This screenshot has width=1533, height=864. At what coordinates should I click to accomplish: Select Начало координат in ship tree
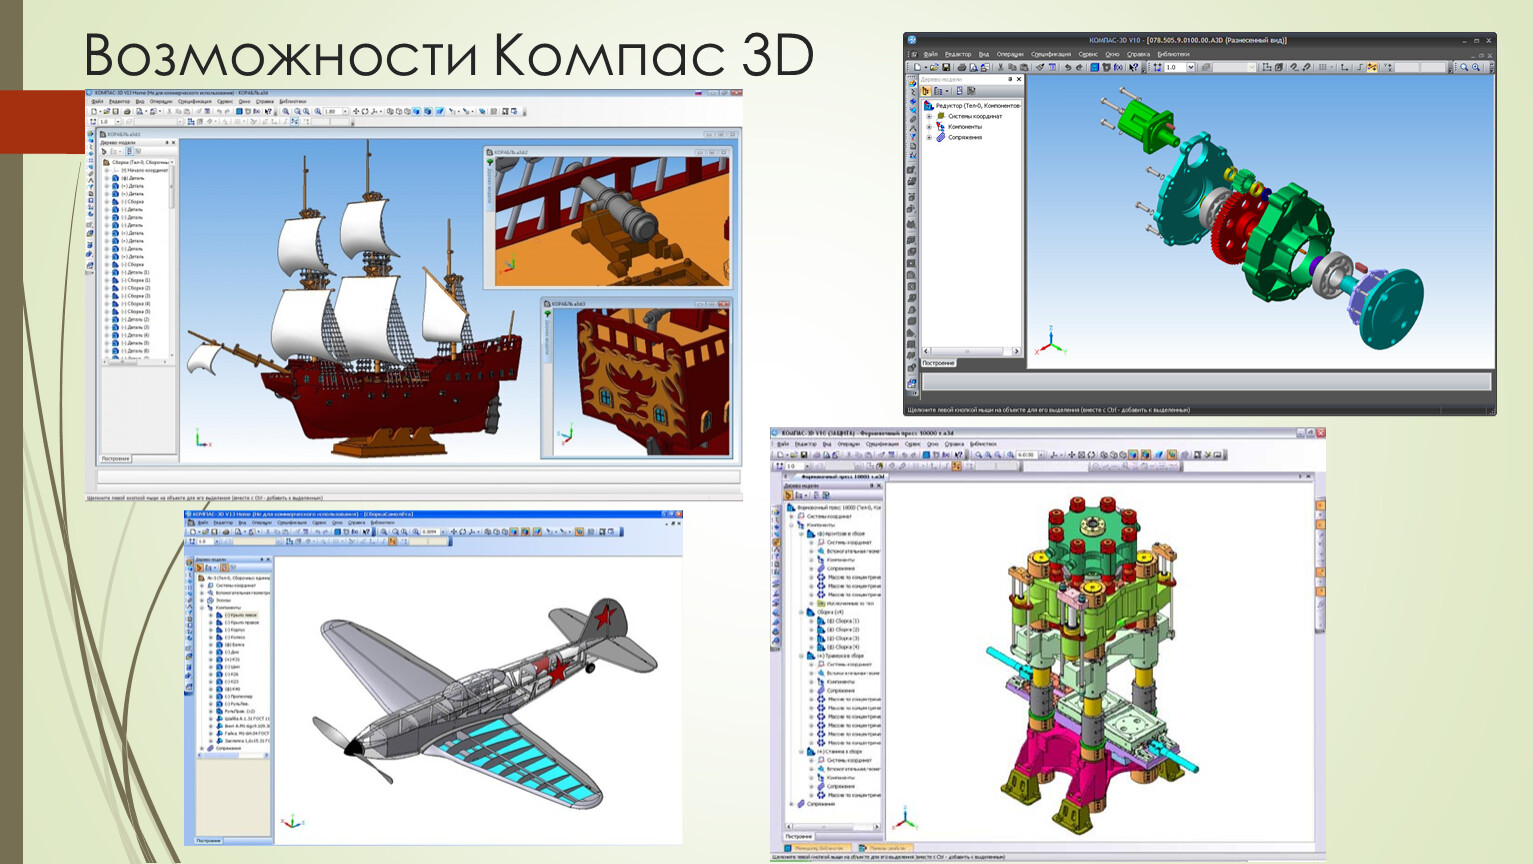click(x=144, y=170)
